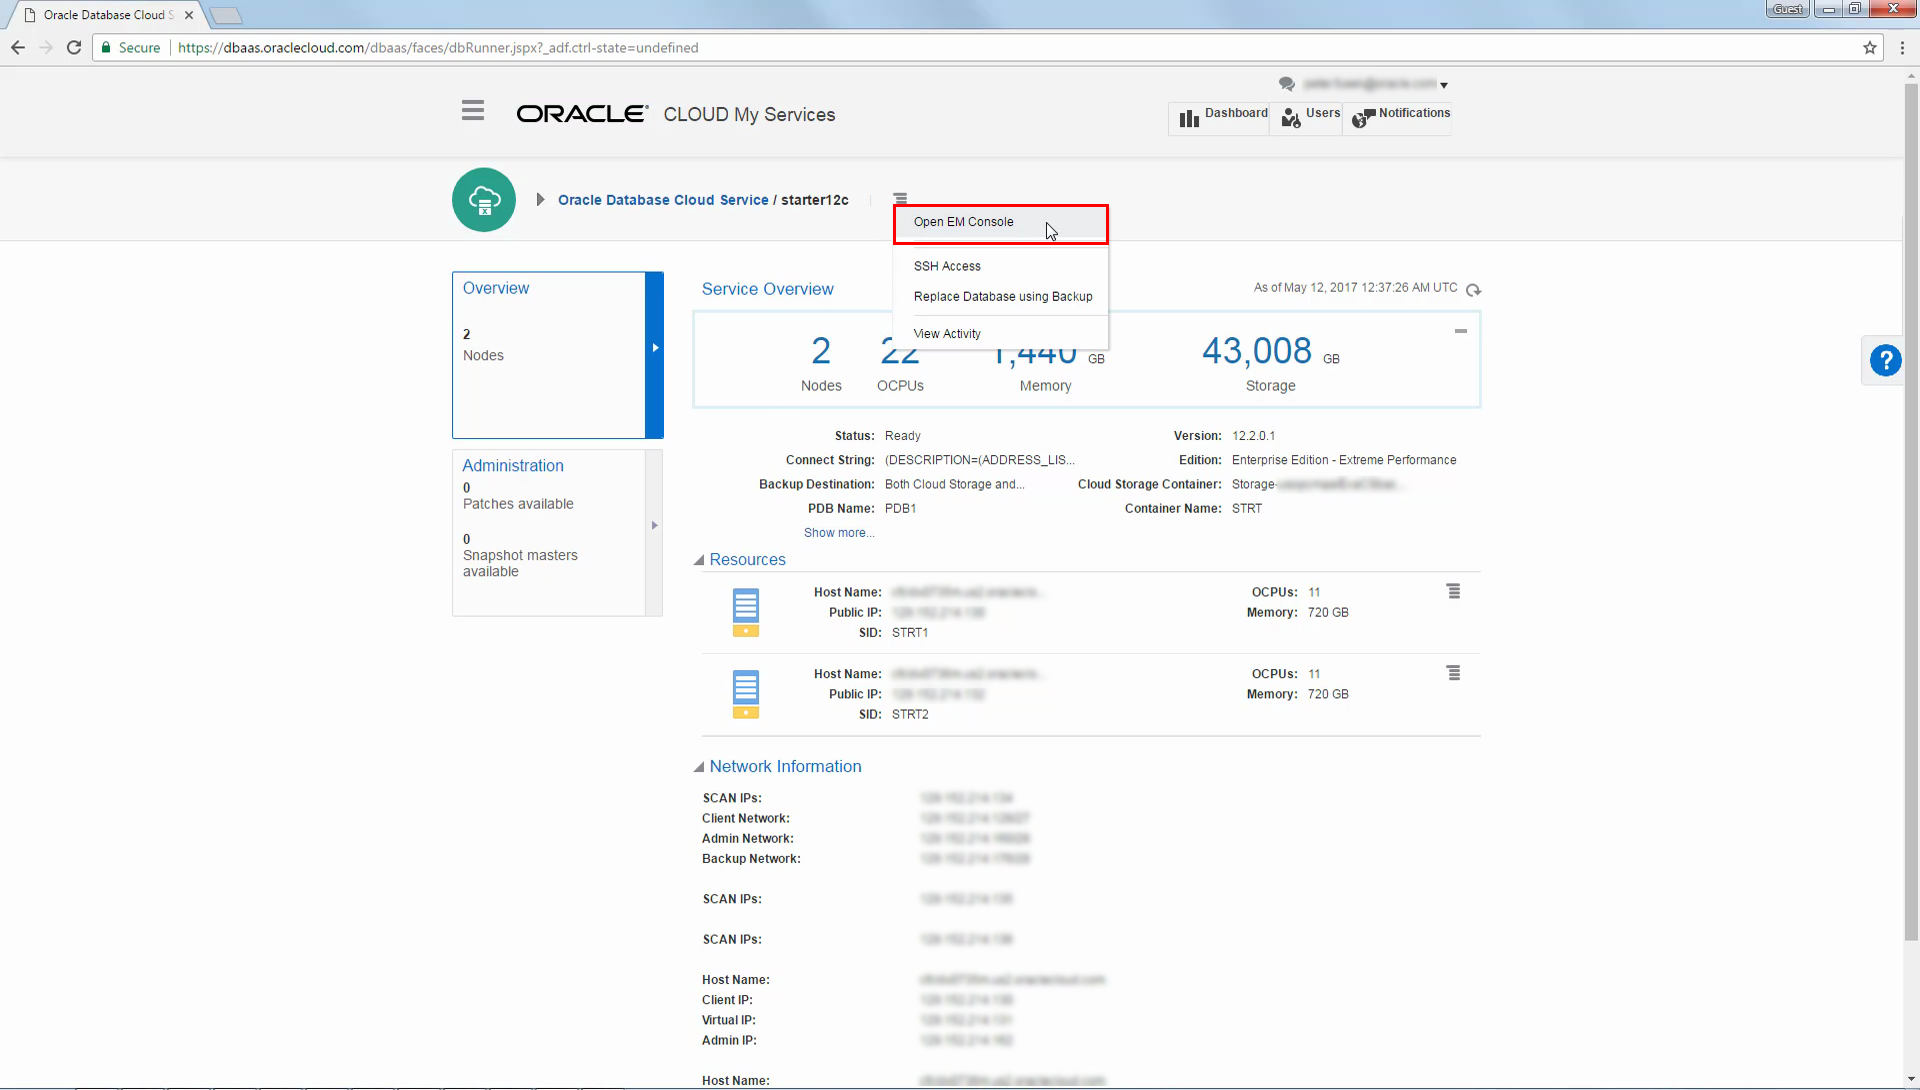Image resolution: width=1920 pixels, height=1090 pixels.
Task: Open the help question mark button
Action: pyautogui.click(x=1885, y=360)
